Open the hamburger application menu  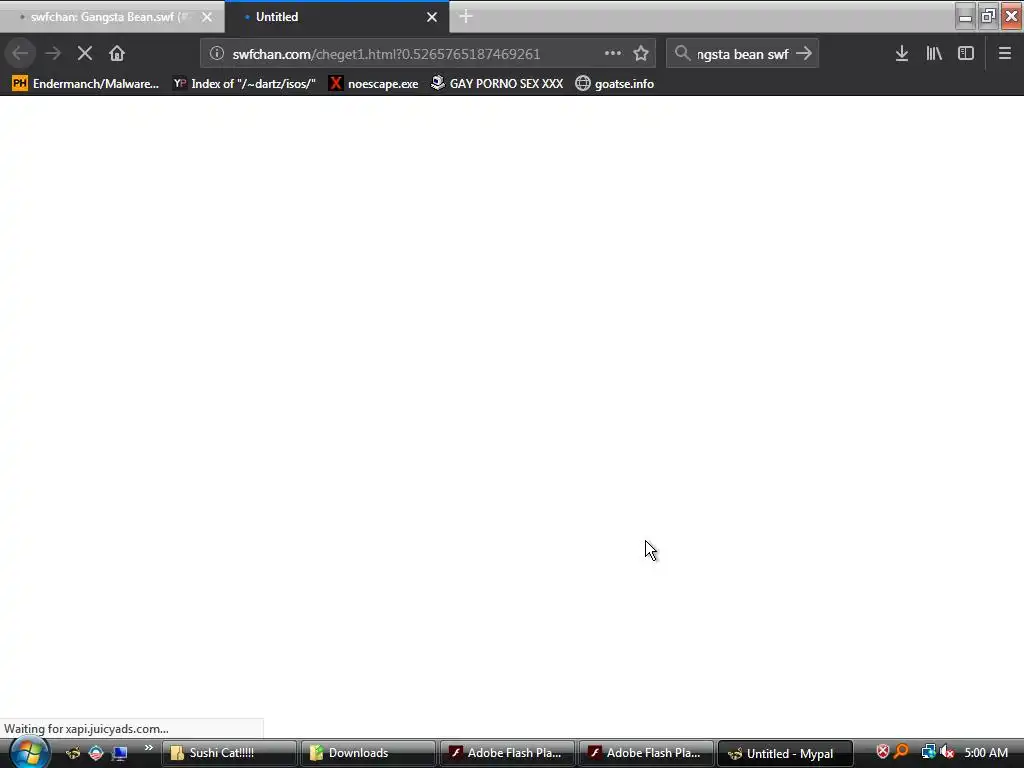(1004, 54)
